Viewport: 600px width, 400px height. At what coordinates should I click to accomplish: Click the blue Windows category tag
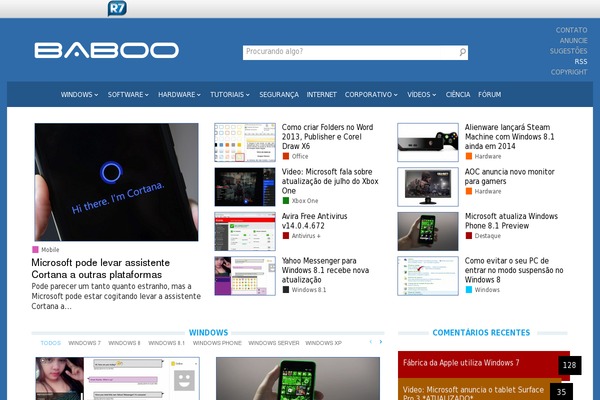click(x=483, y=290)
